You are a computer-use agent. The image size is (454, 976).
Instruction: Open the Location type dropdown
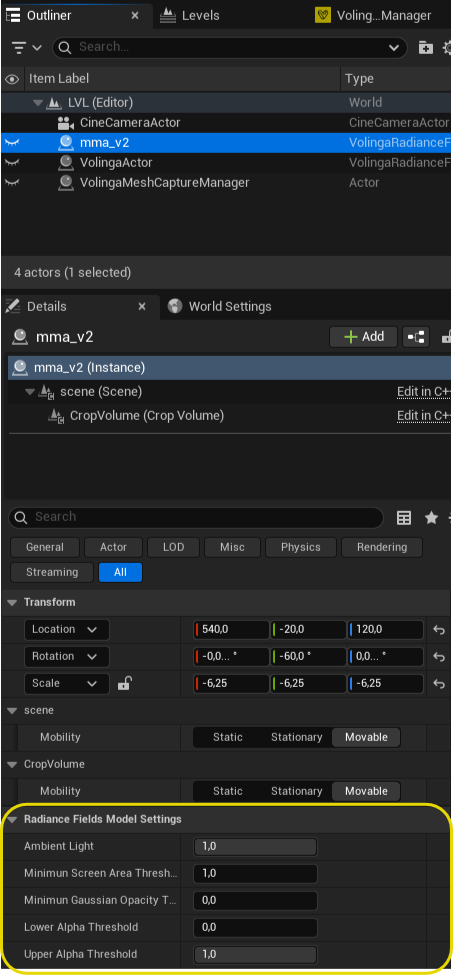pos(67,629)
